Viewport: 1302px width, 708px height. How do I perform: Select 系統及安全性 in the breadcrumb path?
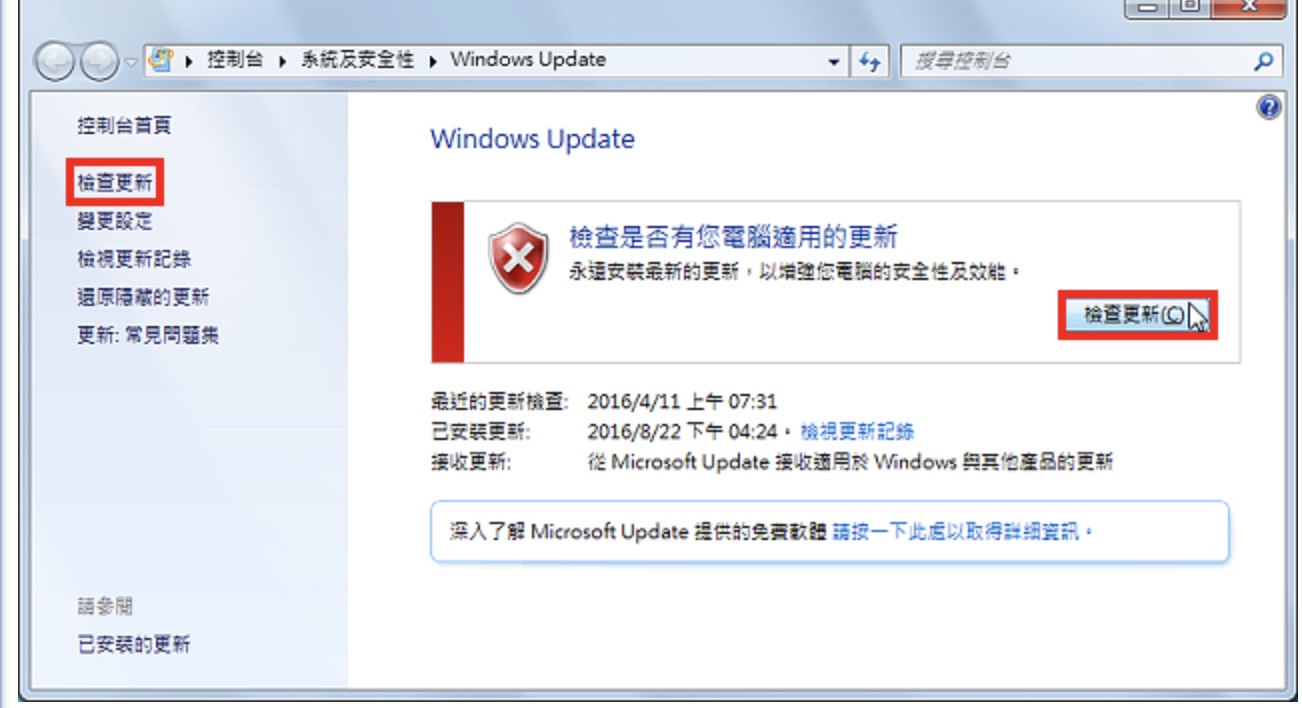pyautogui.click(x=357, y=59)
